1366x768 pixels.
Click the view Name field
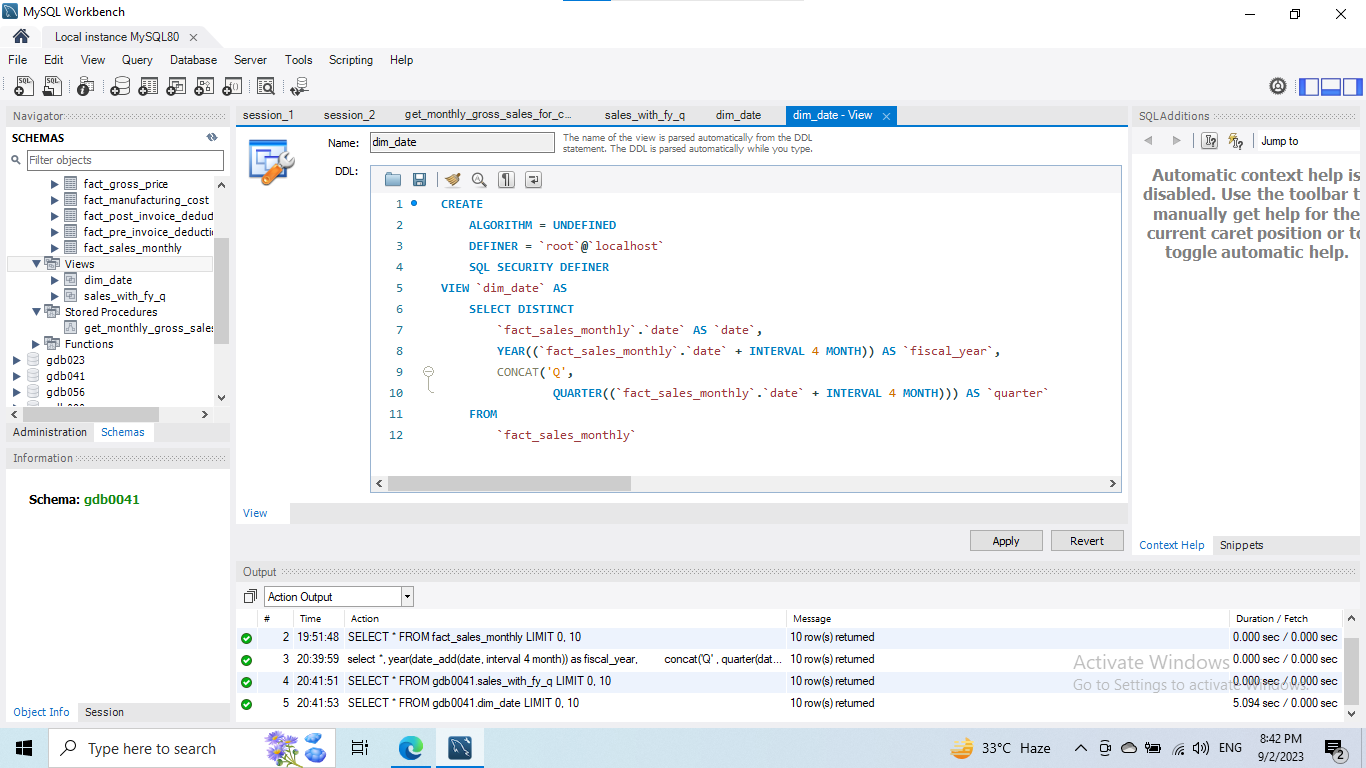pyautogui.click(x=462, y=143)
